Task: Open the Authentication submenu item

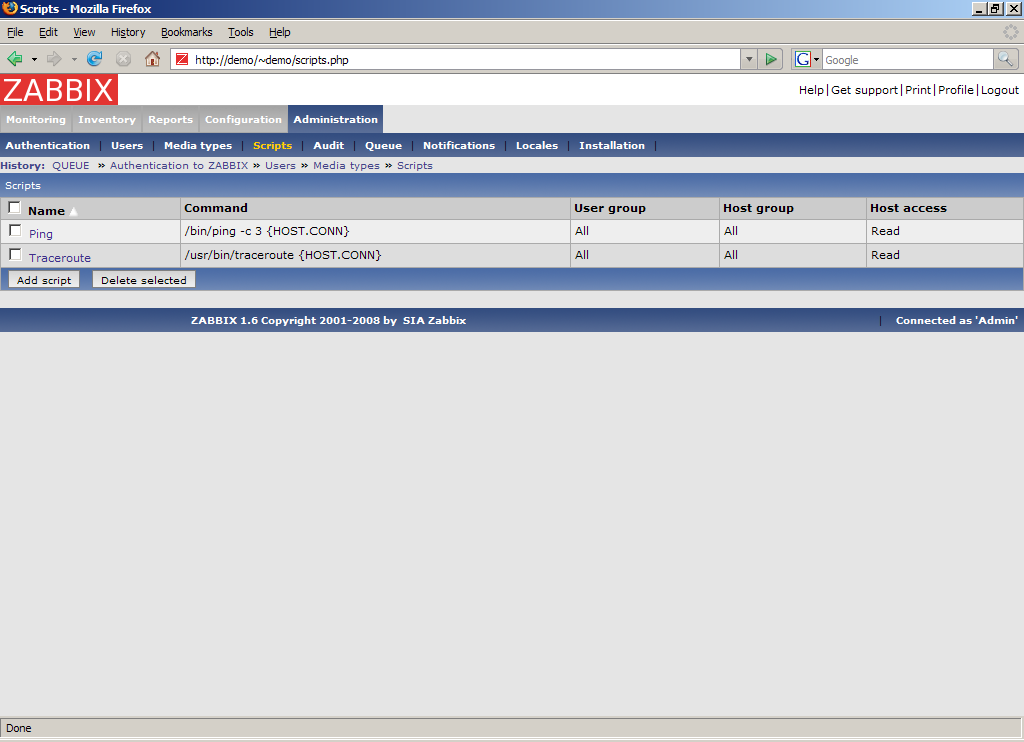Action: click(48, 146)
